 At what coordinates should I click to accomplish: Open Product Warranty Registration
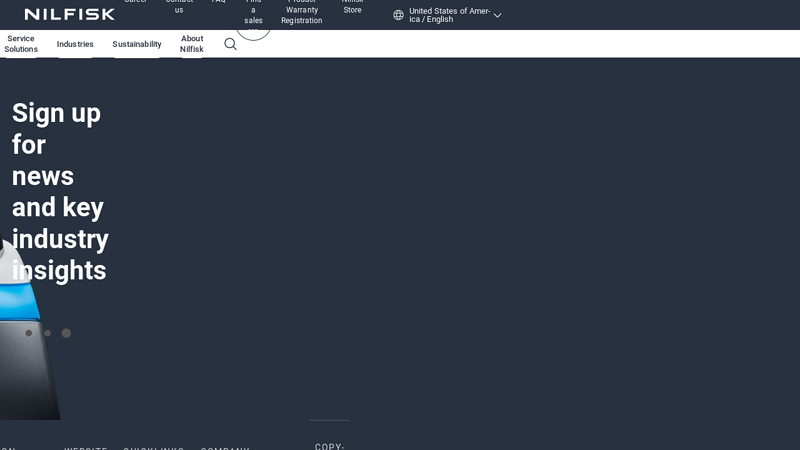coord(301,12)
